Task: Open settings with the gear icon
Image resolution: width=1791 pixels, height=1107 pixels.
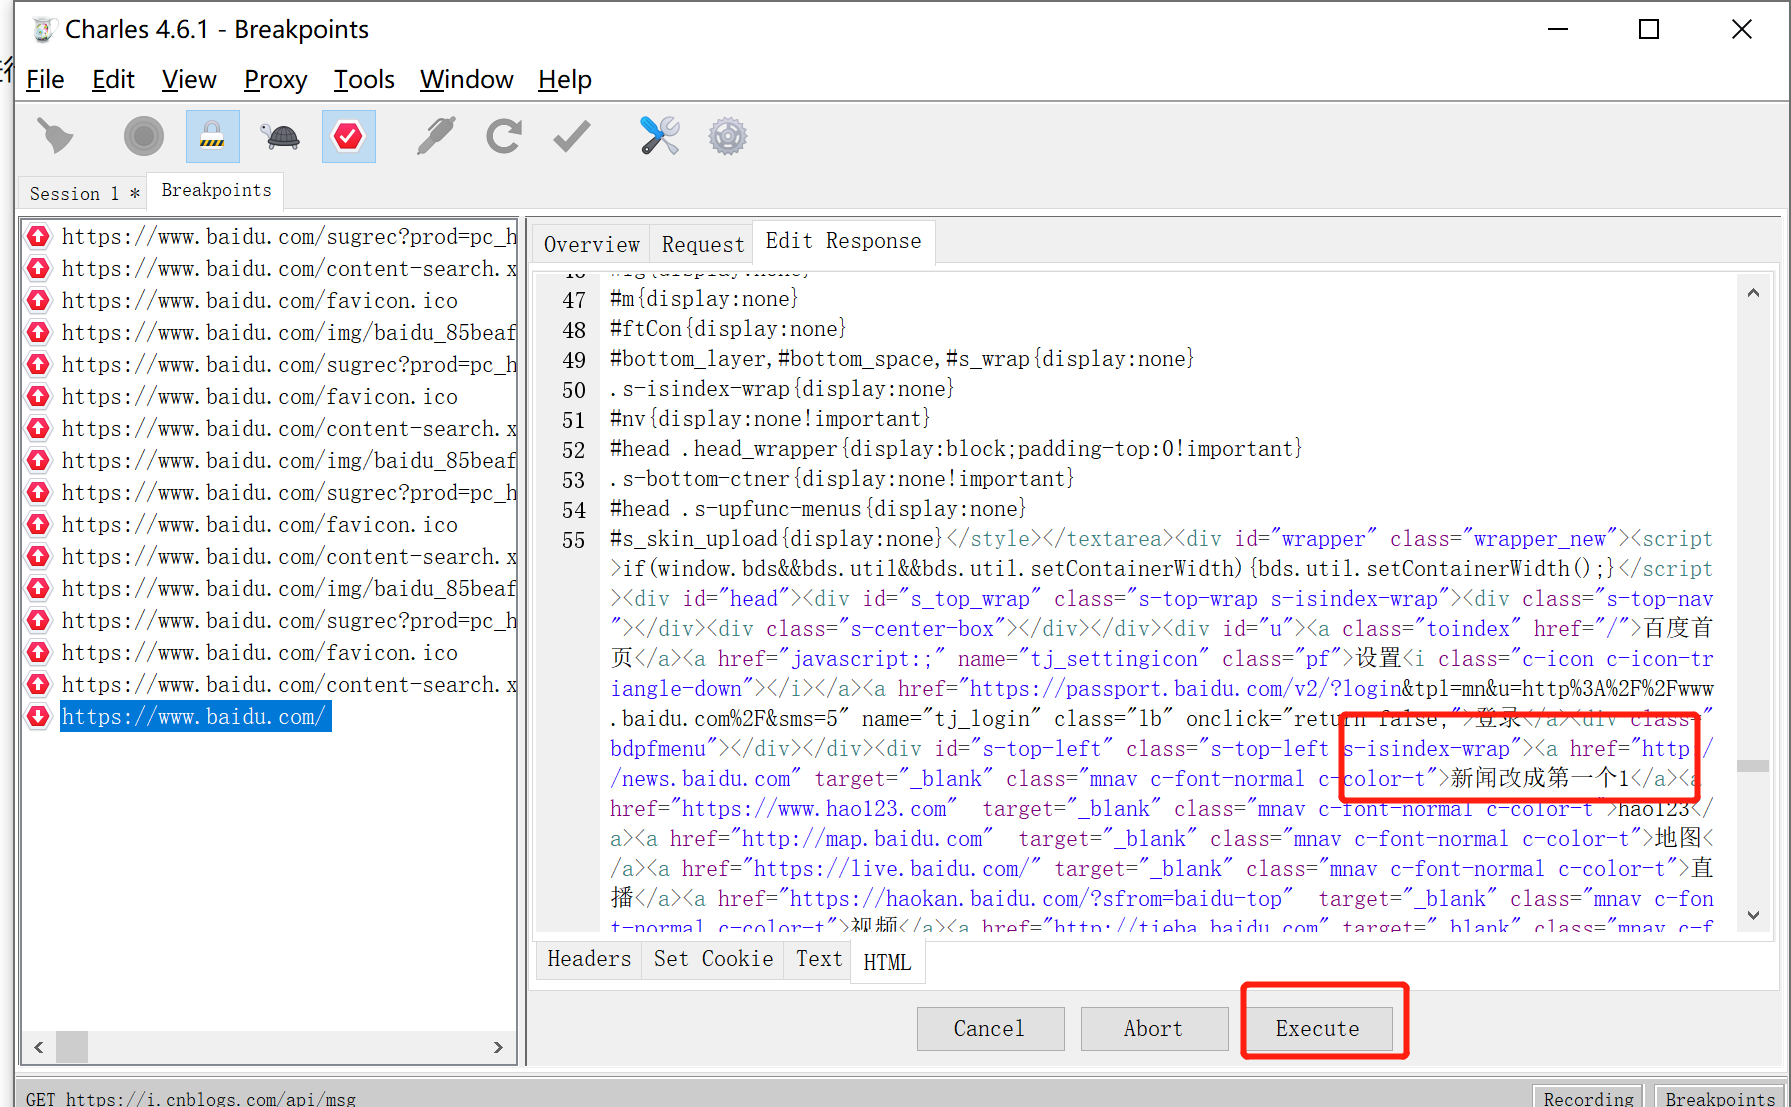Action: [727, 136]
